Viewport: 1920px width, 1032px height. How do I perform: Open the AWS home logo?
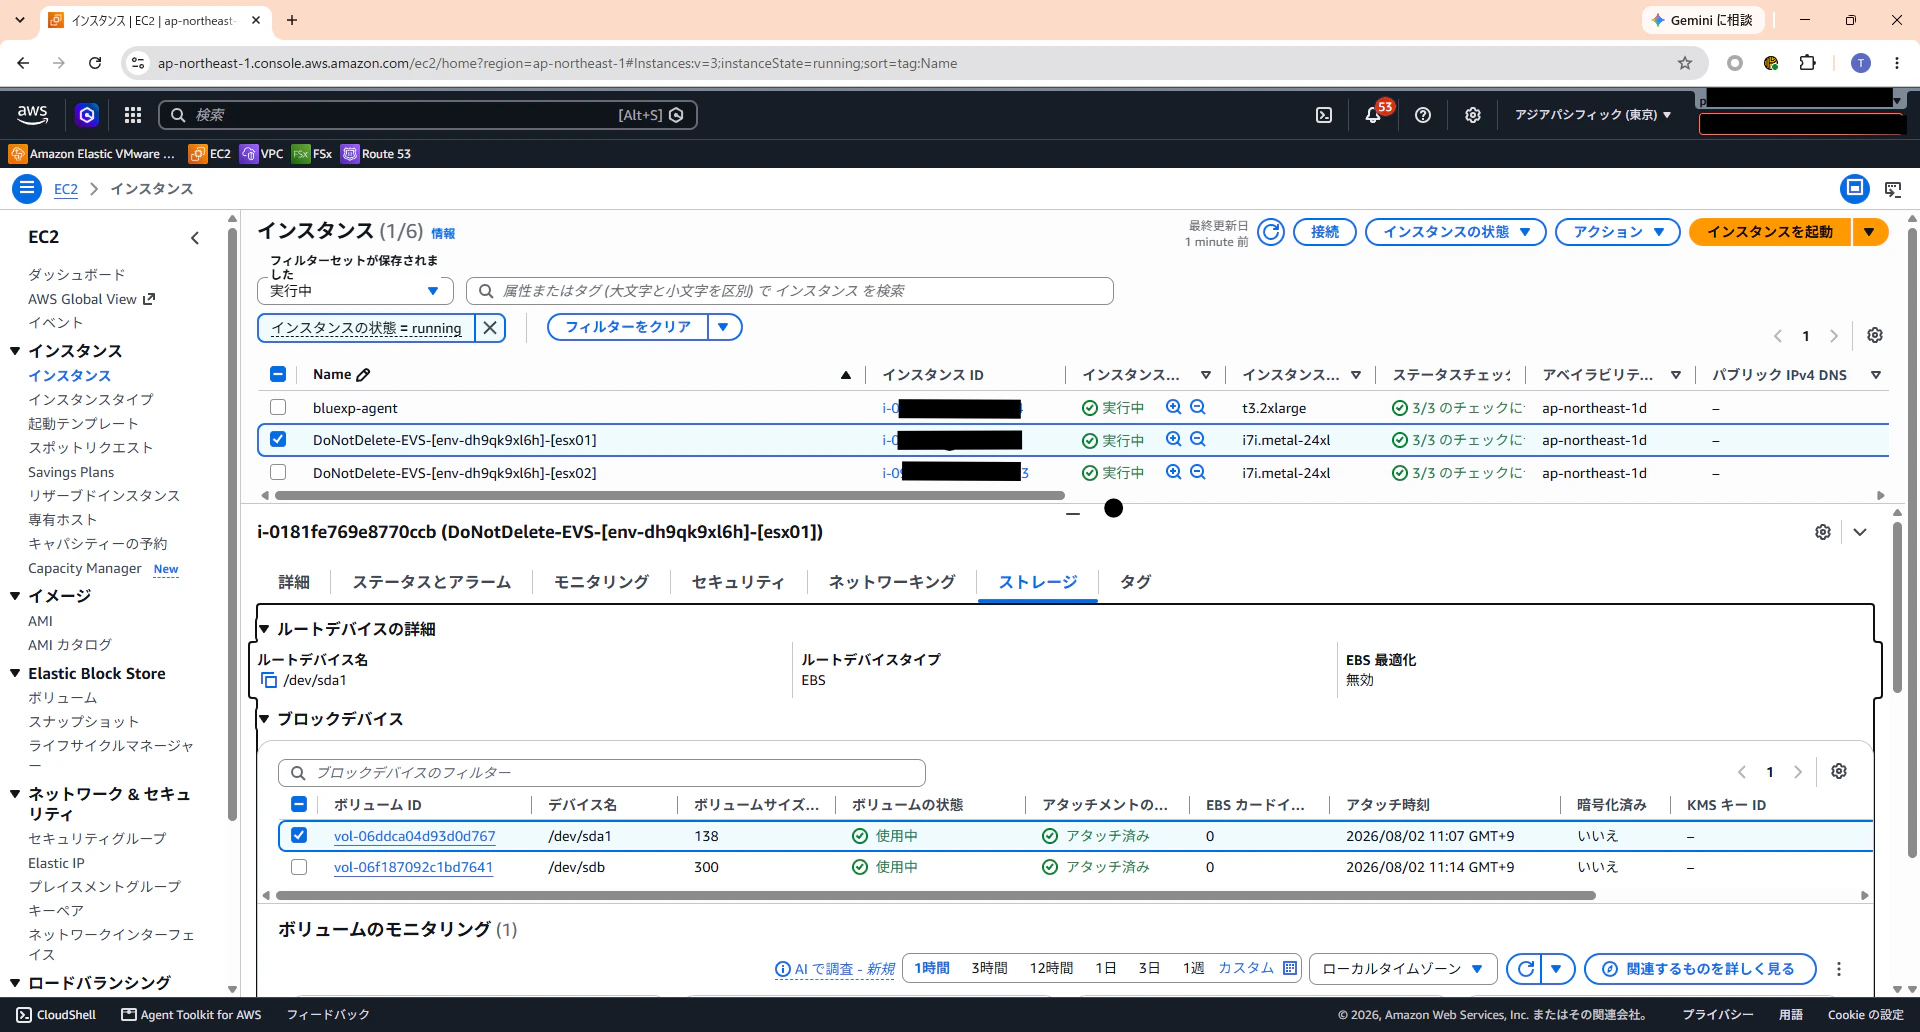tap(33, 115)
